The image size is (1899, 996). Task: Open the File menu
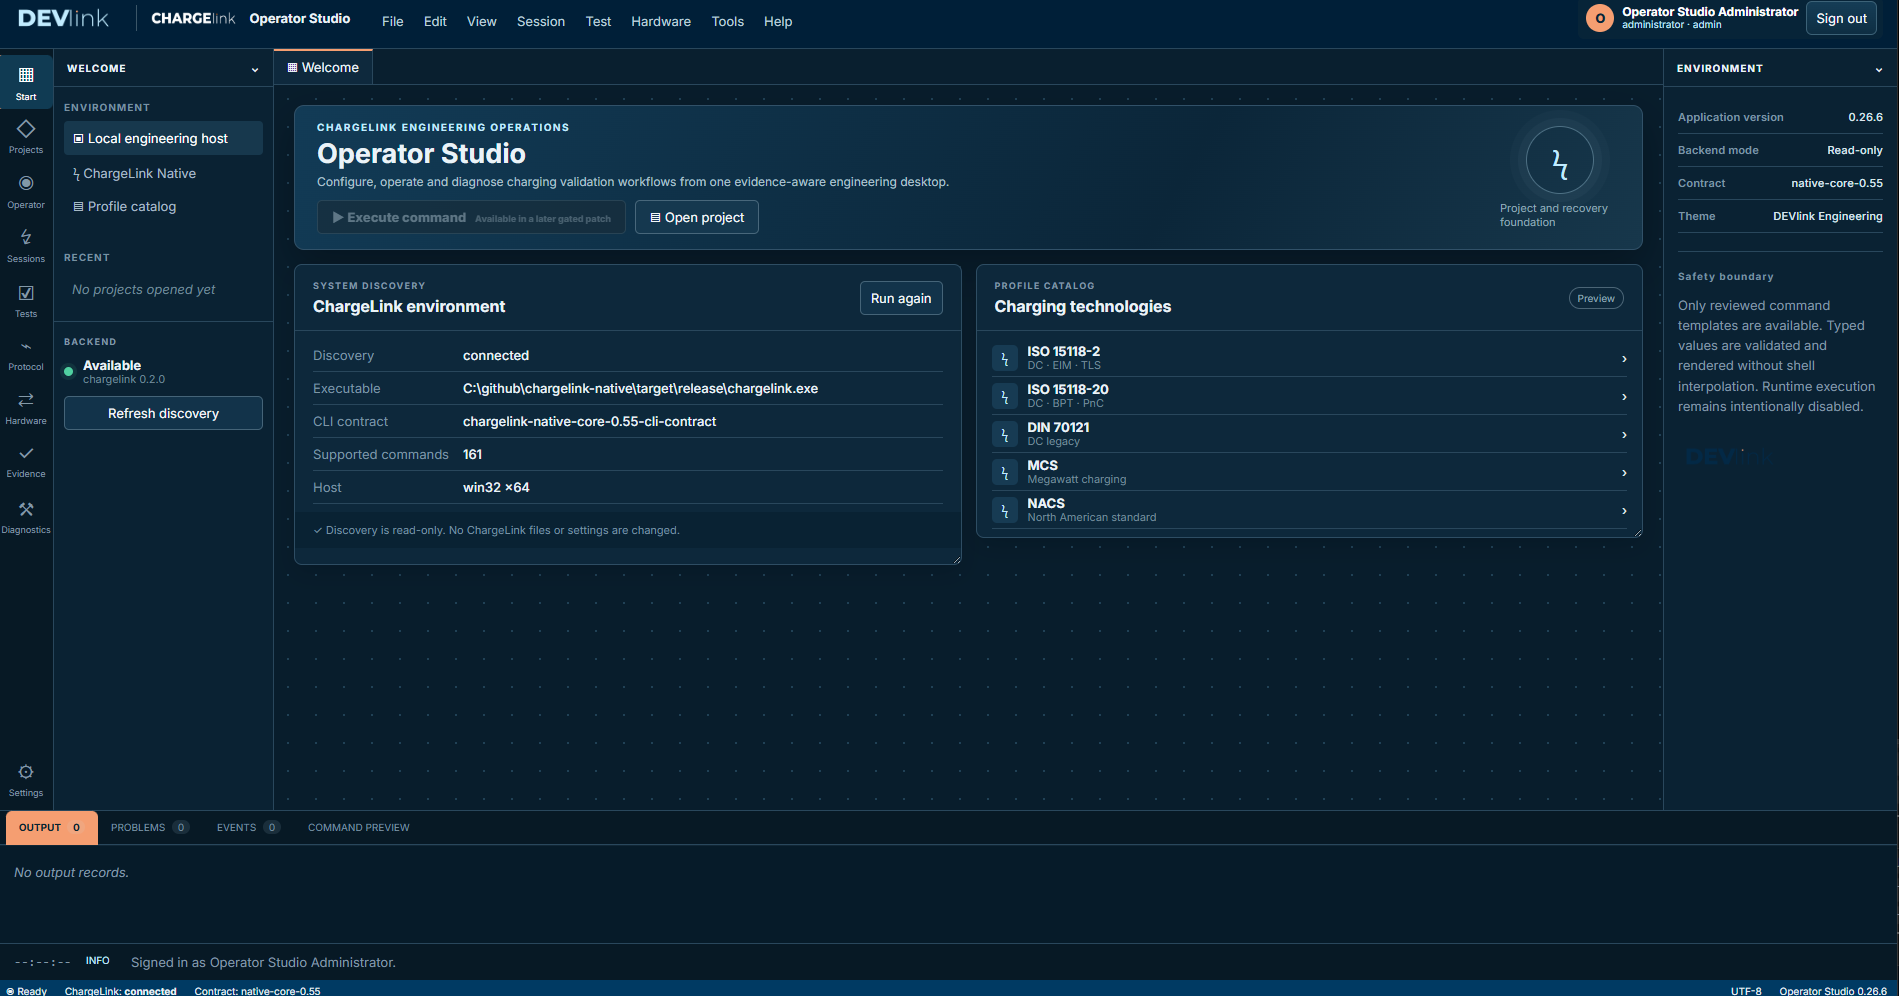(393, 21)
